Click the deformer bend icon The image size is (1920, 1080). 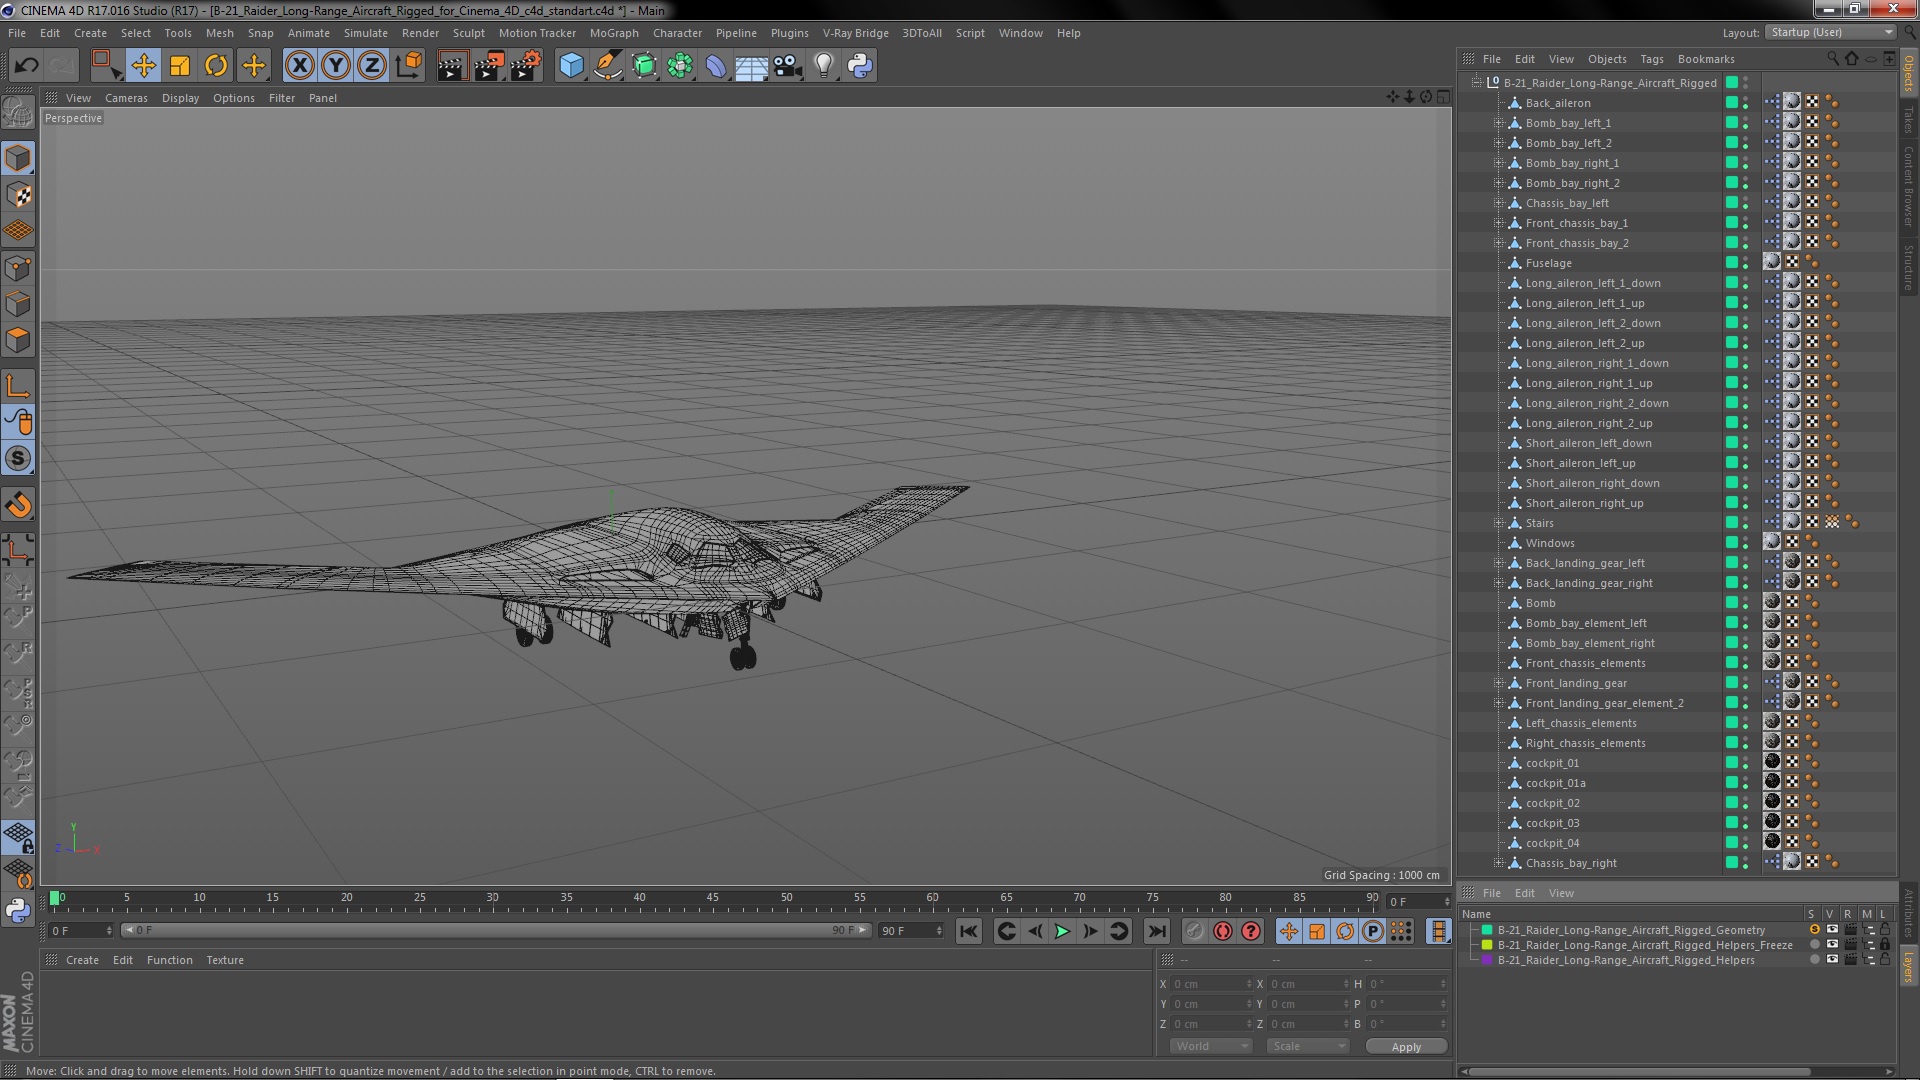click(x=716, y=66)
